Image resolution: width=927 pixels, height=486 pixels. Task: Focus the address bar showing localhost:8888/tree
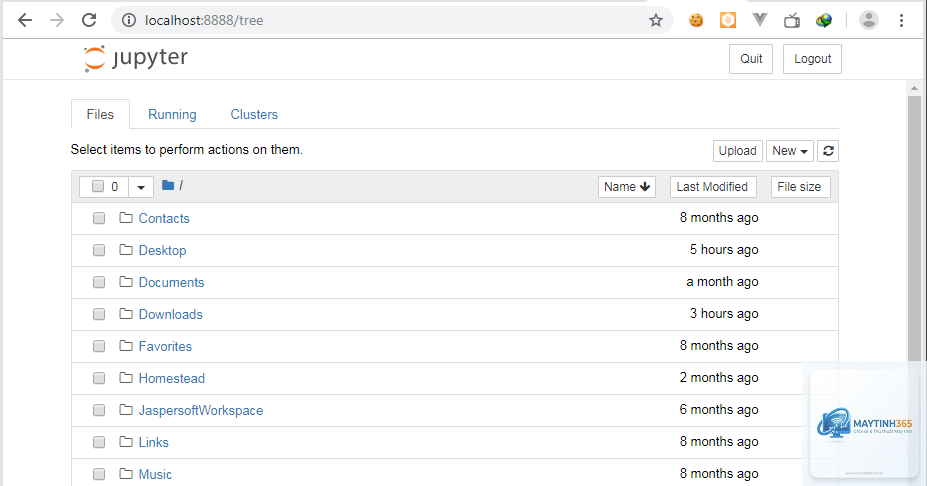coord(390,20)
